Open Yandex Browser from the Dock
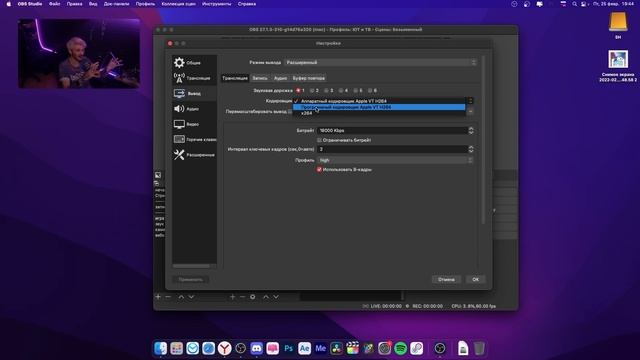The width and height of the screenshot is (640, 360). 224,348
